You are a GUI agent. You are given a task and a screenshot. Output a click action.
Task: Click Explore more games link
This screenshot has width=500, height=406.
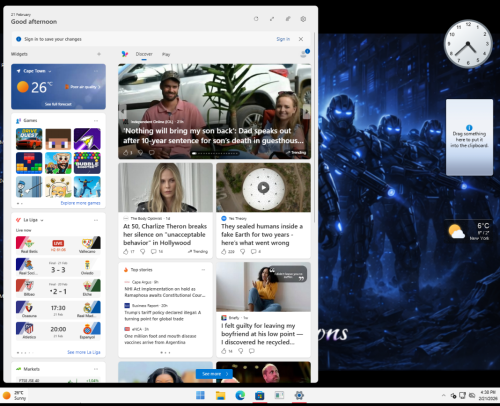[x=80, y=203]
